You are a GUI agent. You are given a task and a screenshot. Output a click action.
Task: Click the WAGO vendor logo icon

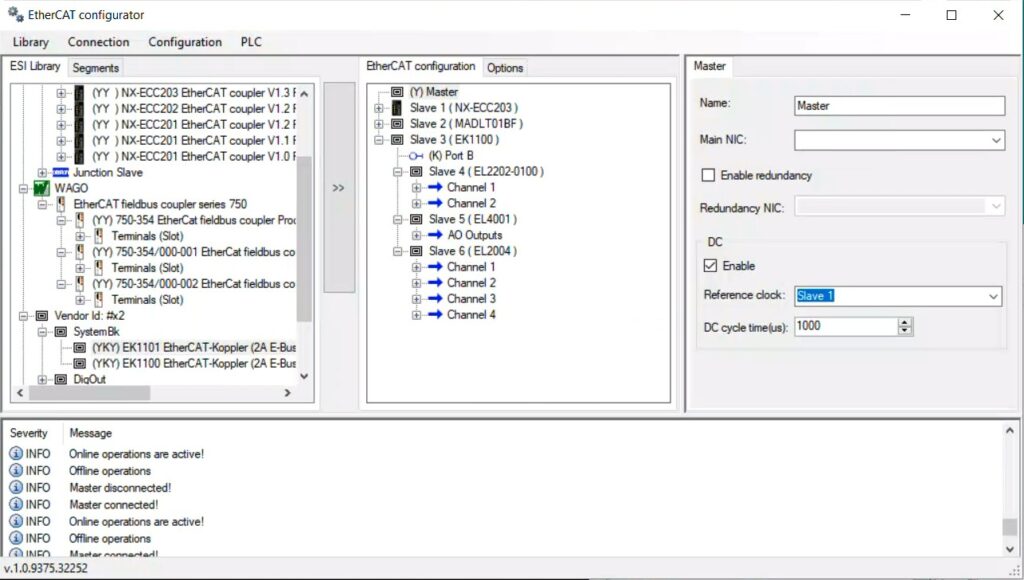[x=42, y=188]
